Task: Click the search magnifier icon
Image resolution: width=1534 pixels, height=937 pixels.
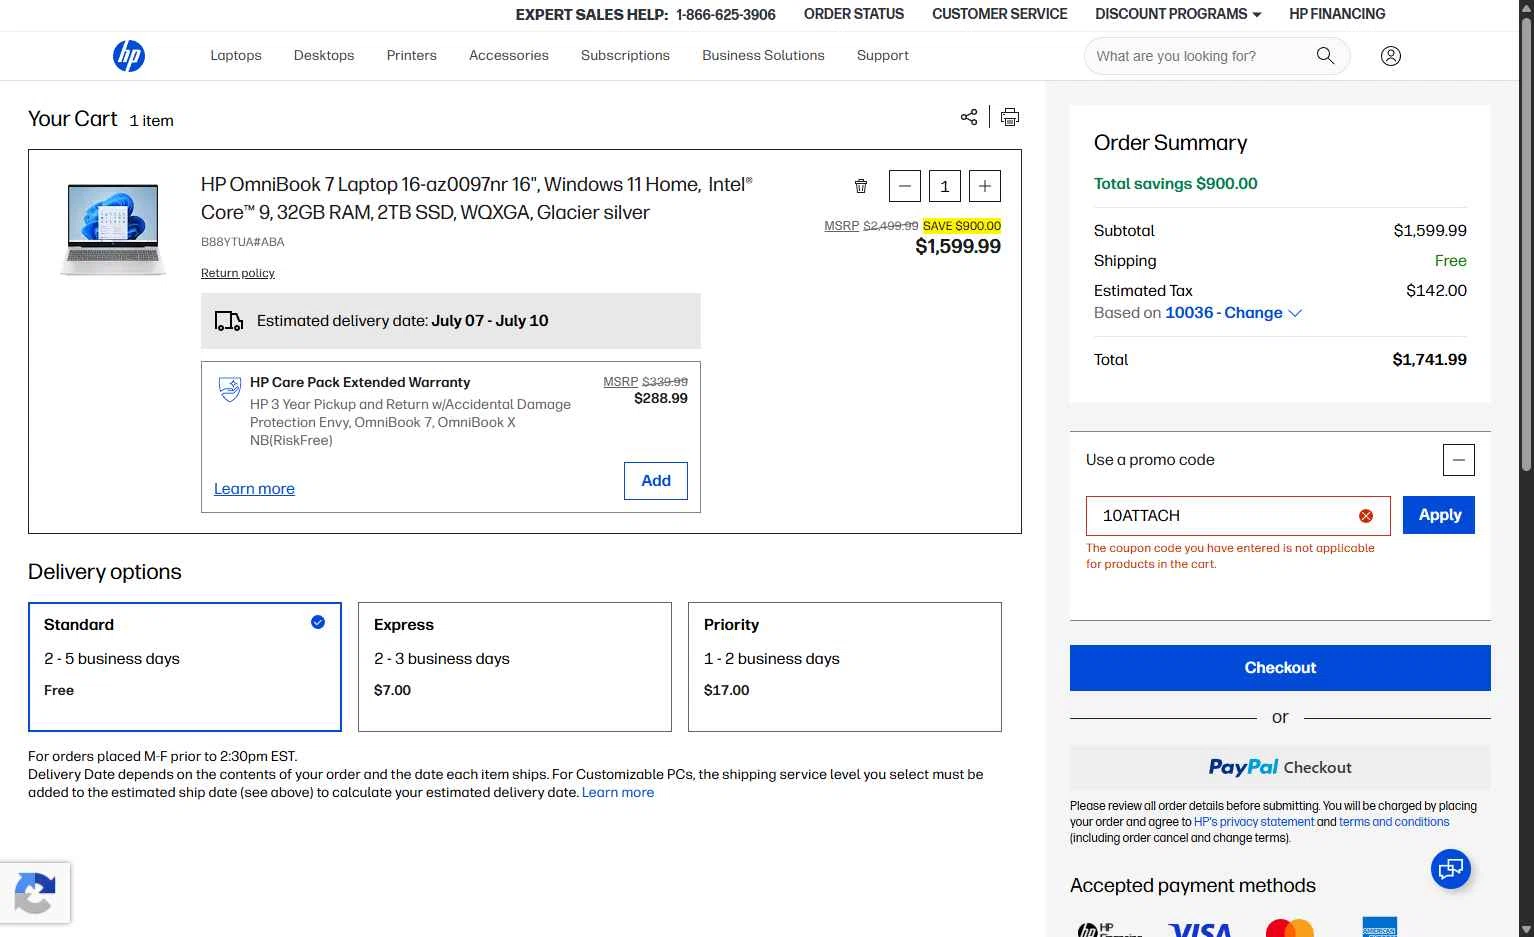Action: 1325,56
